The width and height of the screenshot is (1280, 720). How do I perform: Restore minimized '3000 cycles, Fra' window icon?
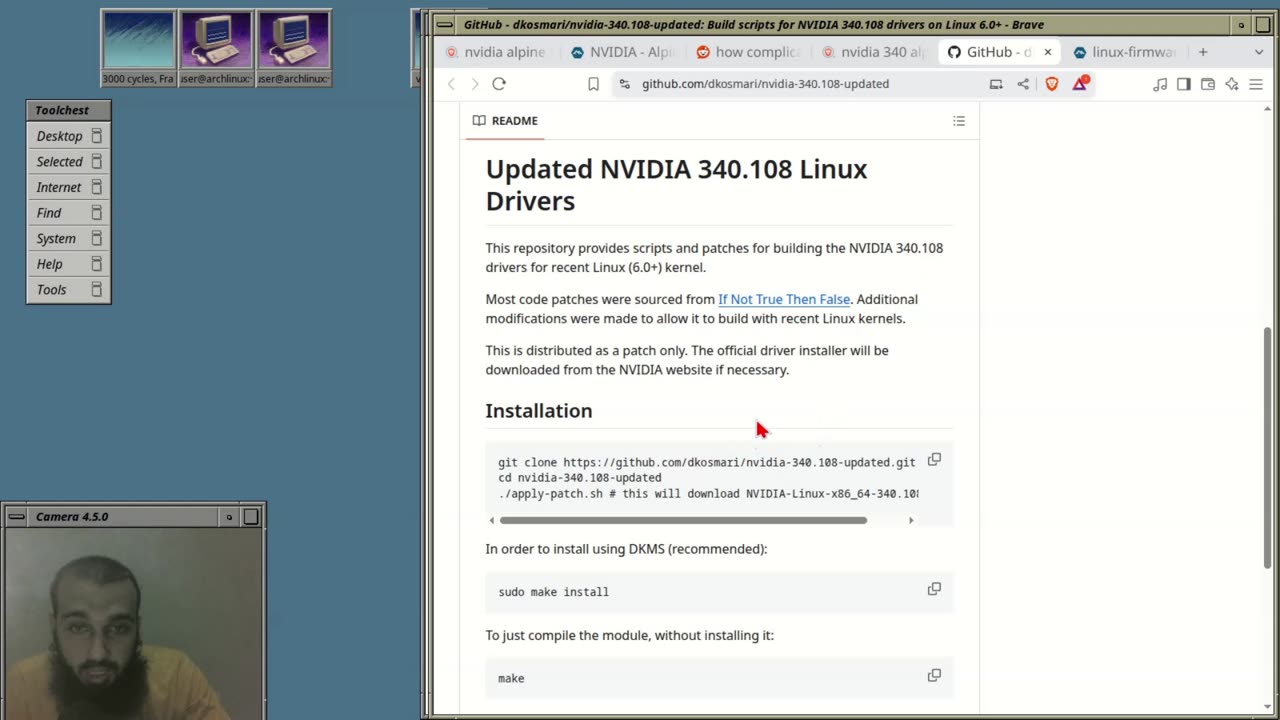(x=138, y=47)
